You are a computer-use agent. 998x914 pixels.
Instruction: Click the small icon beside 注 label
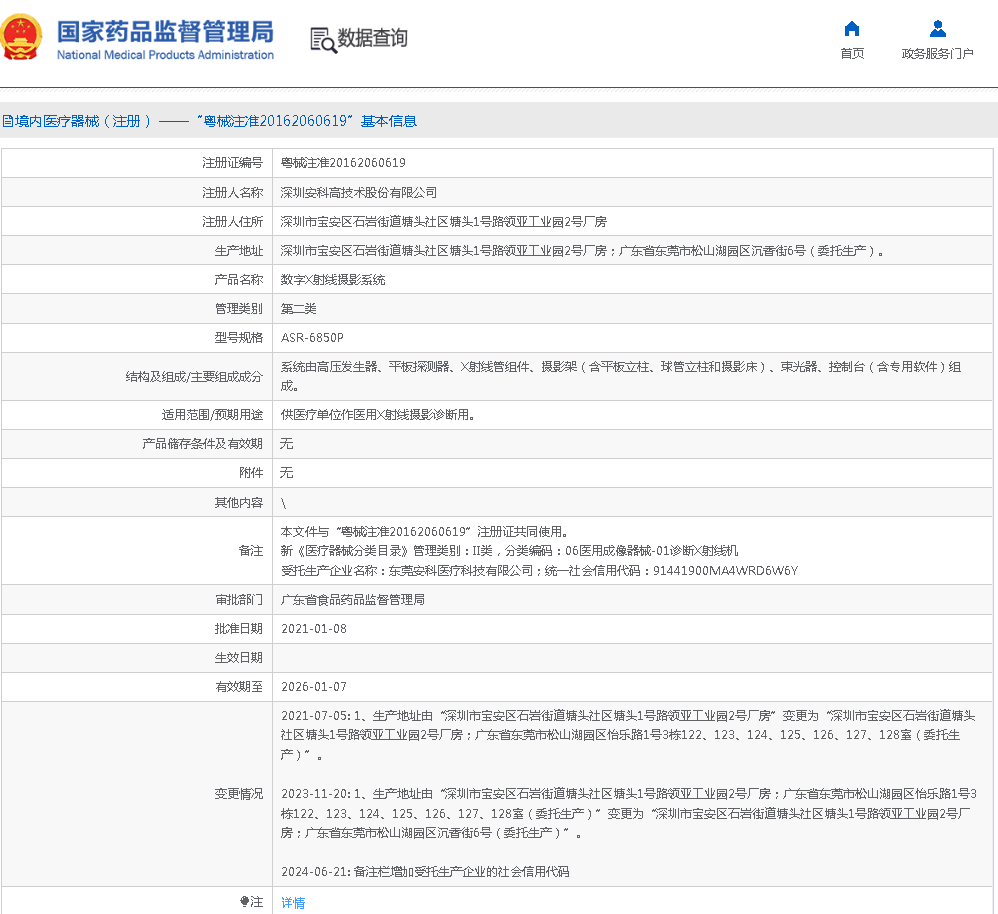pos(244,902)
